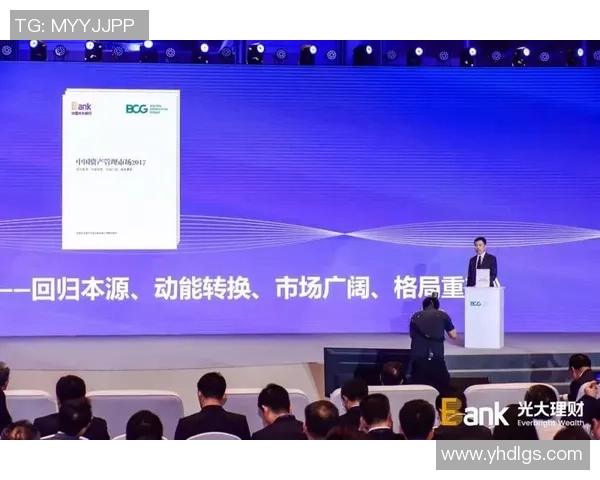
Task: Click the 格局重 text near the speaker
Action: pos(430,289)
